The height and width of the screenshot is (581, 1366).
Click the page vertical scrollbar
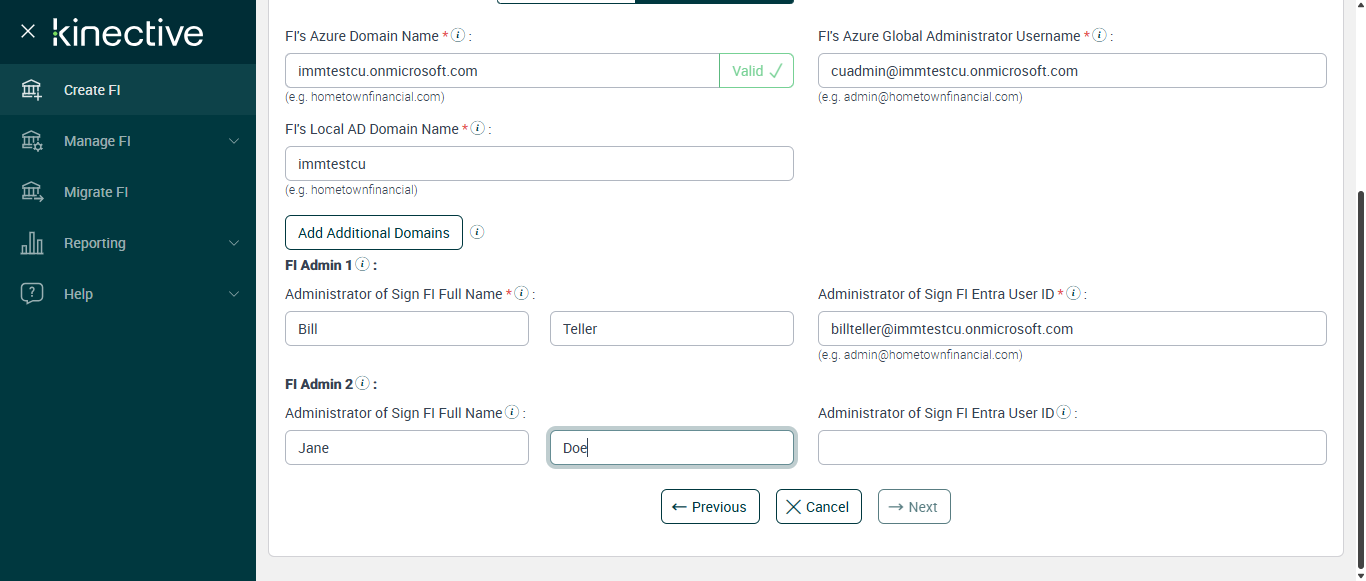click(x=1359, y=380)
